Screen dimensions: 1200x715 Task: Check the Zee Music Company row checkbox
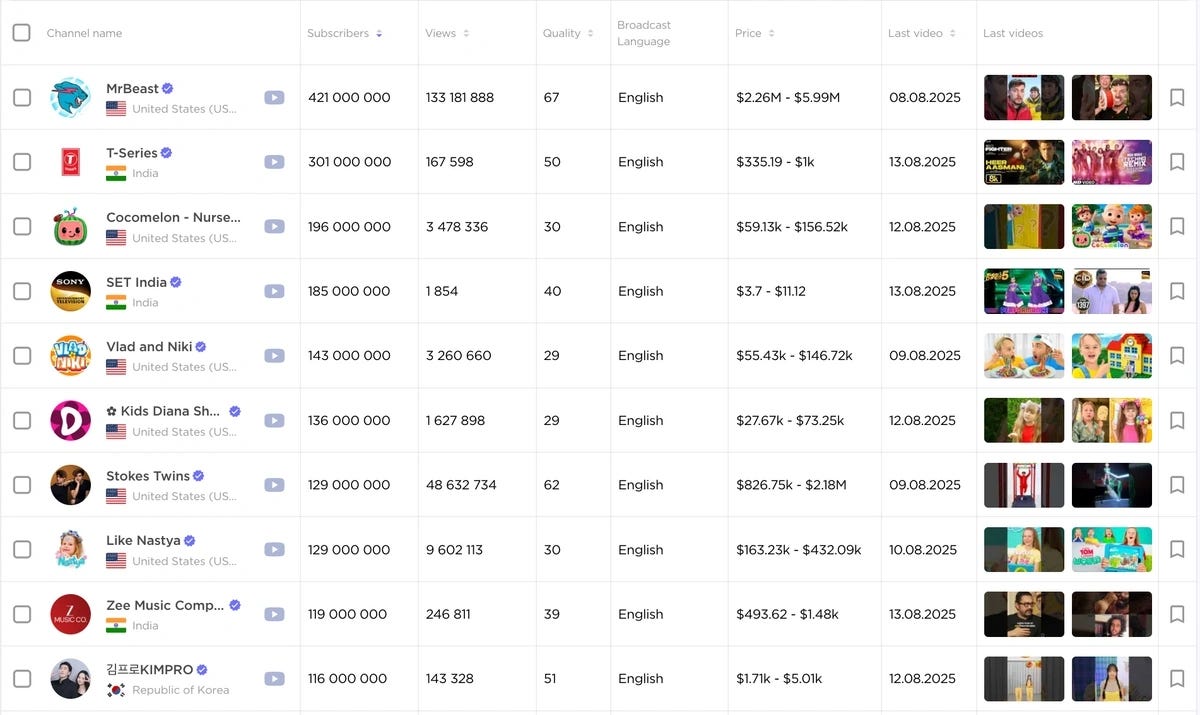click(21, 614)
